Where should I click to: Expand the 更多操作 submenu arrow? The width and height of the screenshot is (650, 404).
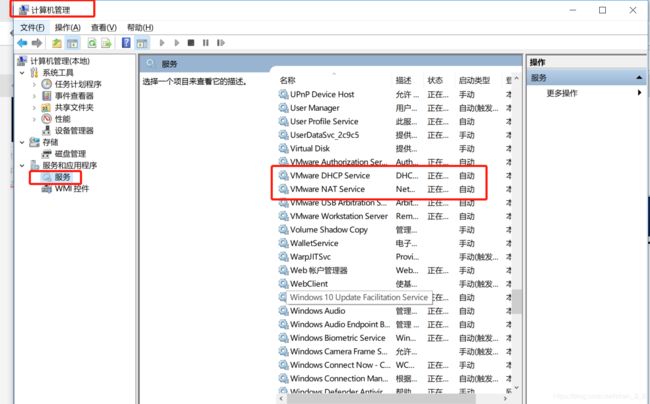(639, 93)
